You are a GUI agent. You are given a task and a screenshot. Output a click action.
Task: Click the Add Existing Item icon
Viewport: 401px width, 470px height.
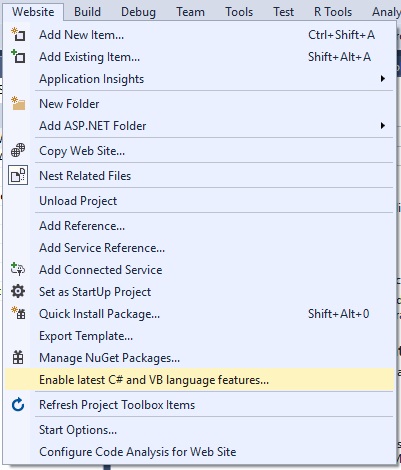18,56
